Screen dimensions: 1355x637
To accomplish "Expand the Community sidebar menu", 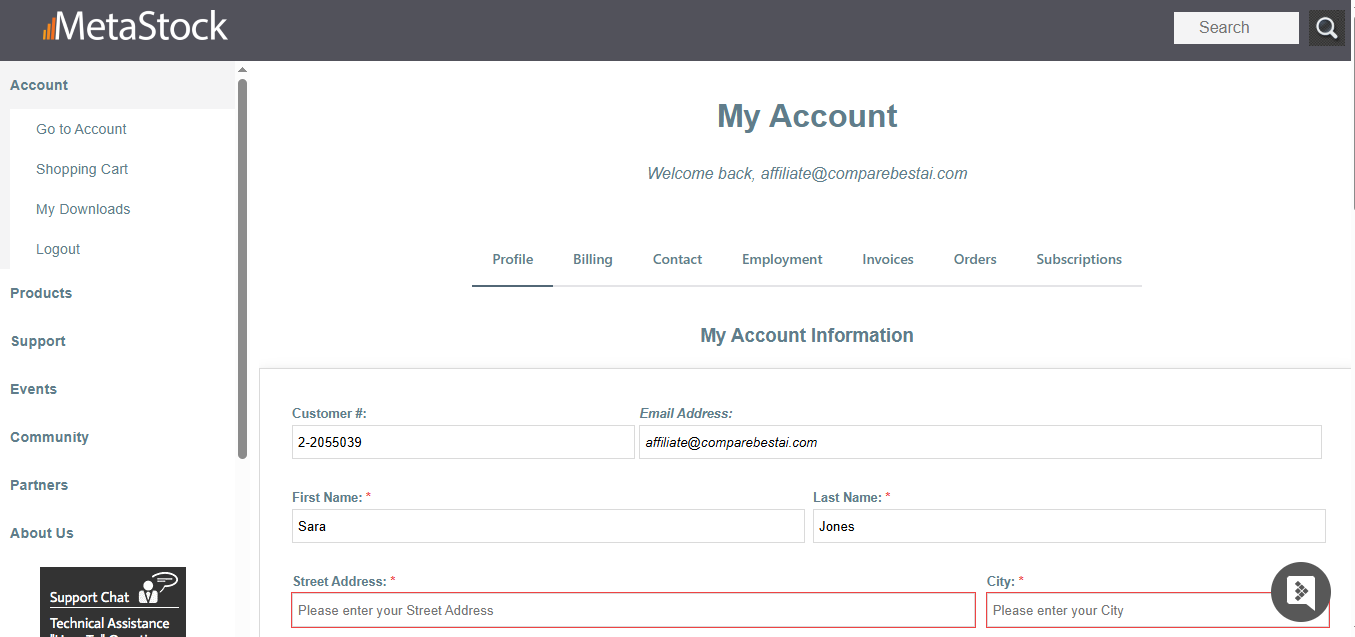I will pyautogui.click(x=49, y=437).
